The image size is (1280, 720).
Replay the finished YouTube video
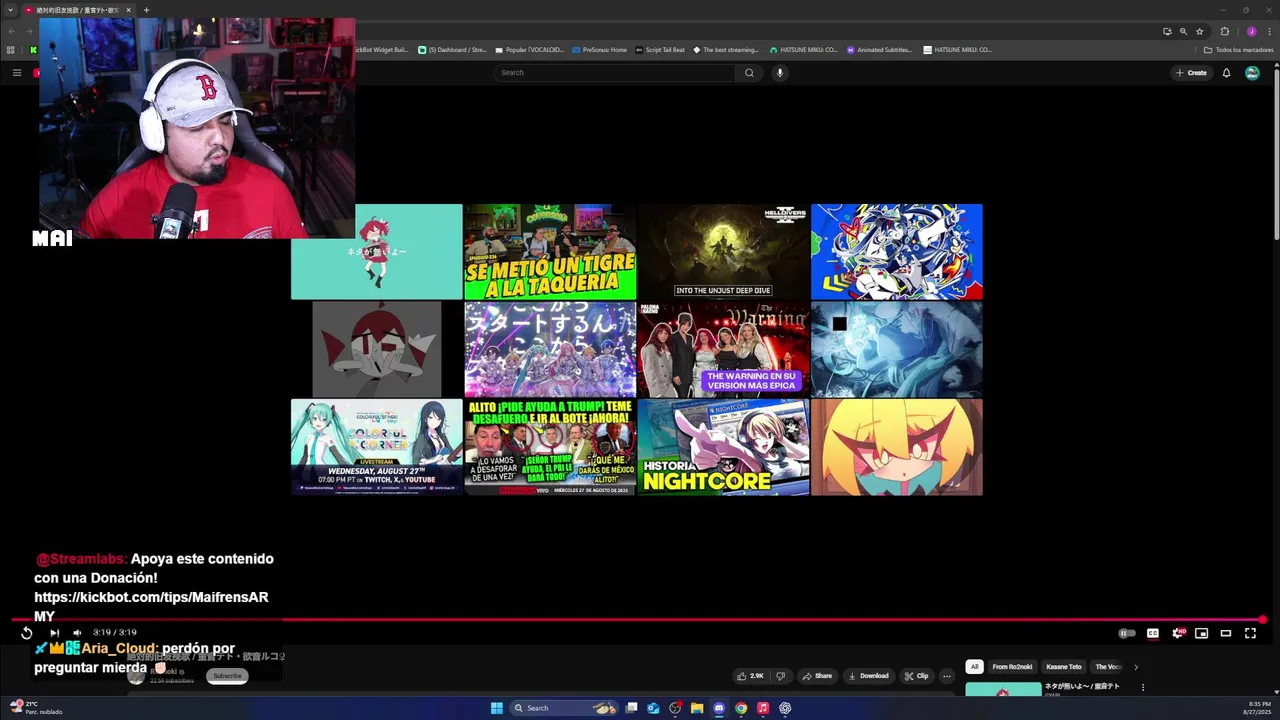[26, 633]
